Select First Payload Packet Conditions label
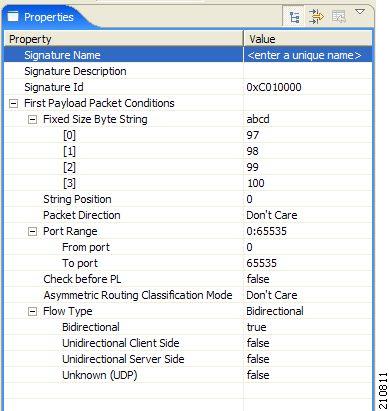 pos(99,103)
